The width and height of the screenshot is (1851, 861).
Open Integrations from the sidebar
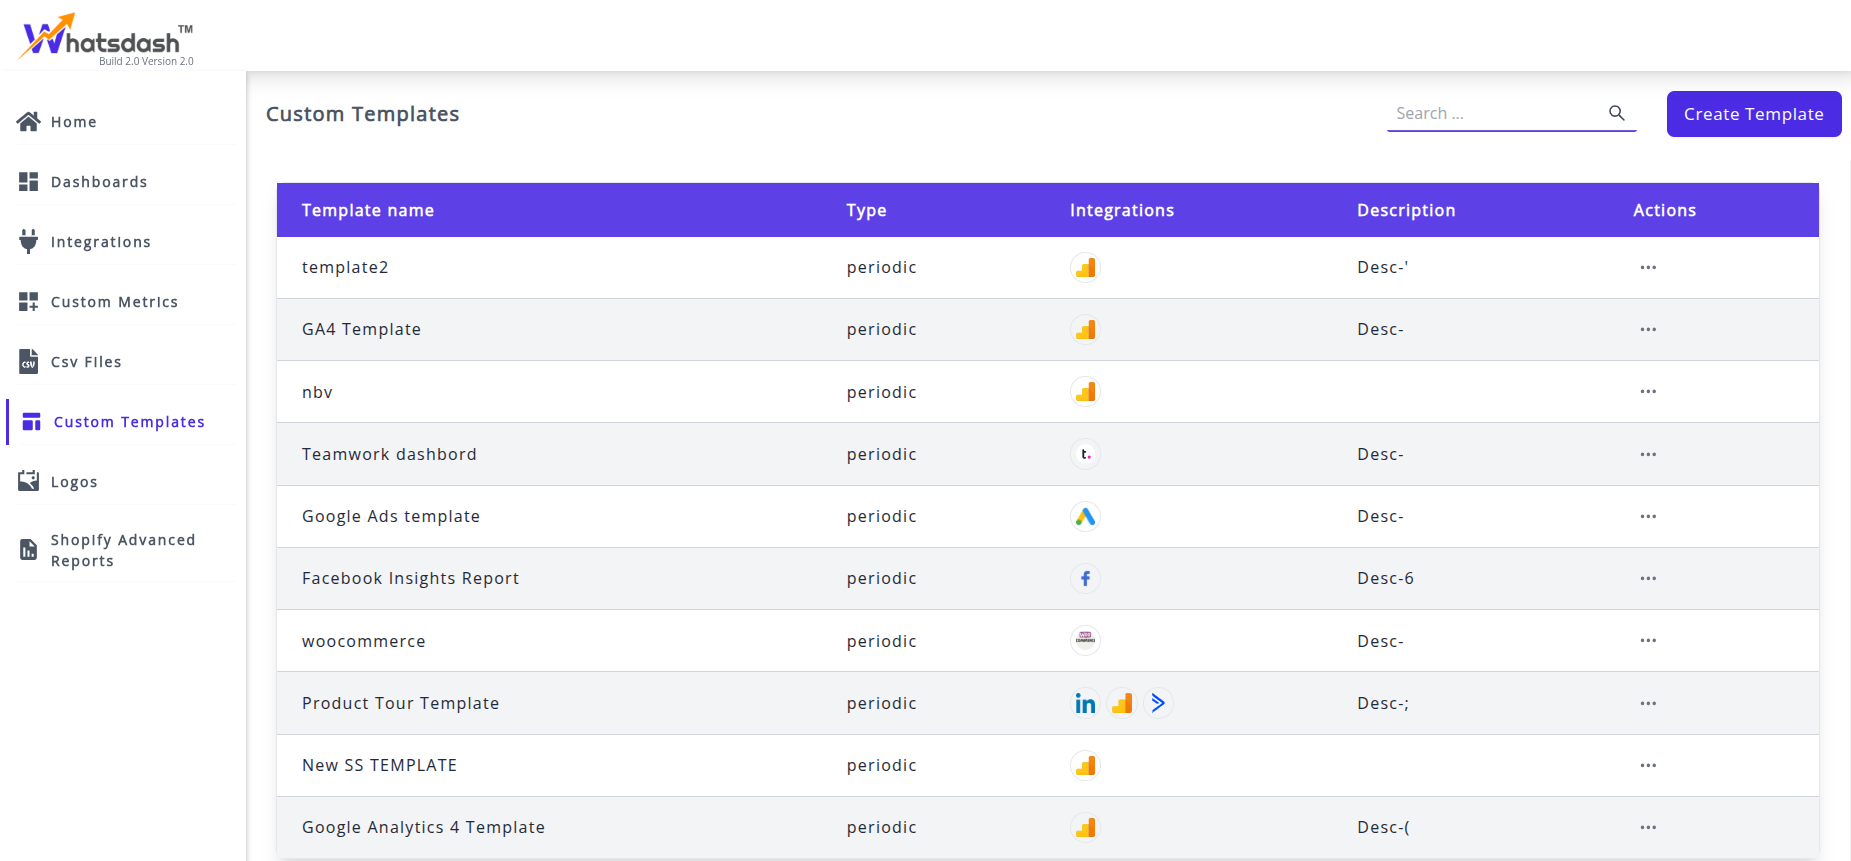pos(100,242)
